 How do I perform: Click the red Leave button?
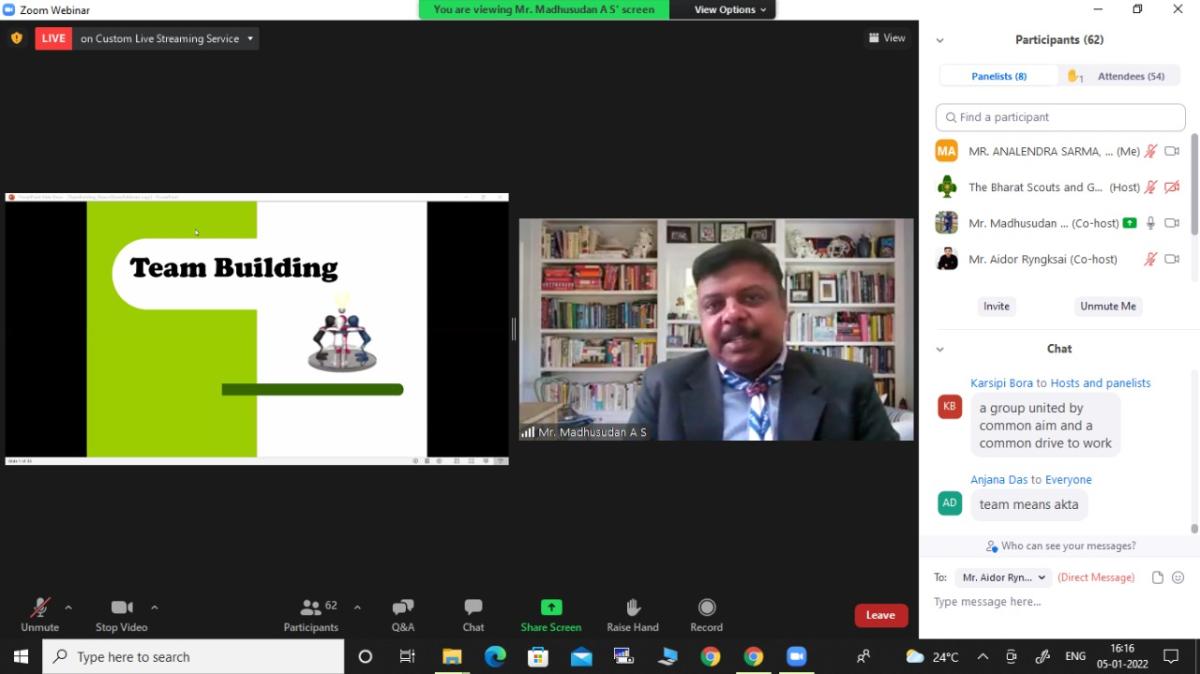(x=880, y=616)
